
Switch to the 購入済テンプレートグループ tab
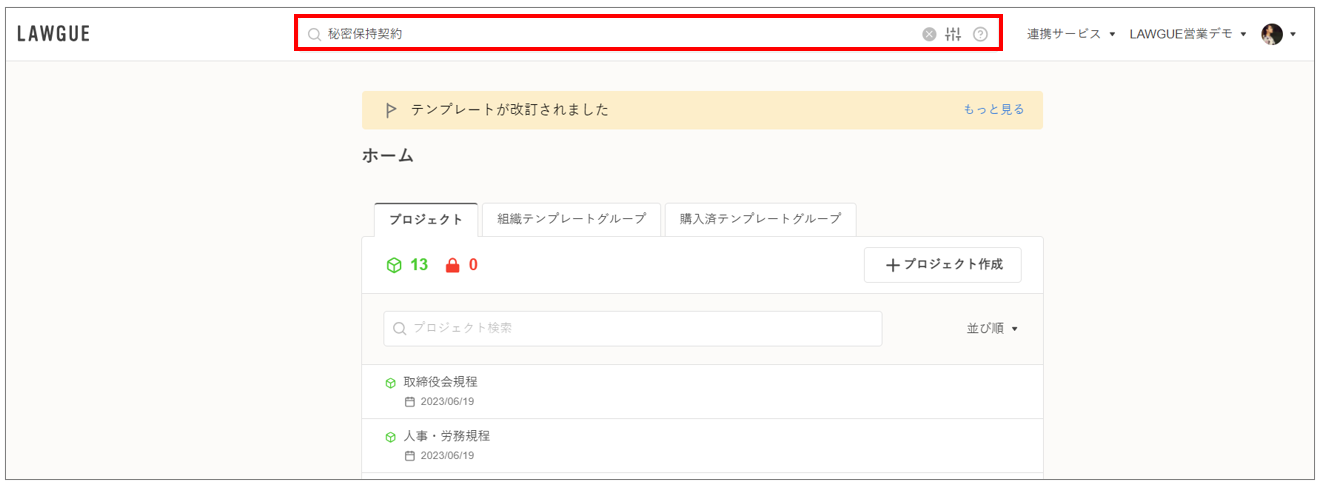pyautogui.click(x=760, y=219)
